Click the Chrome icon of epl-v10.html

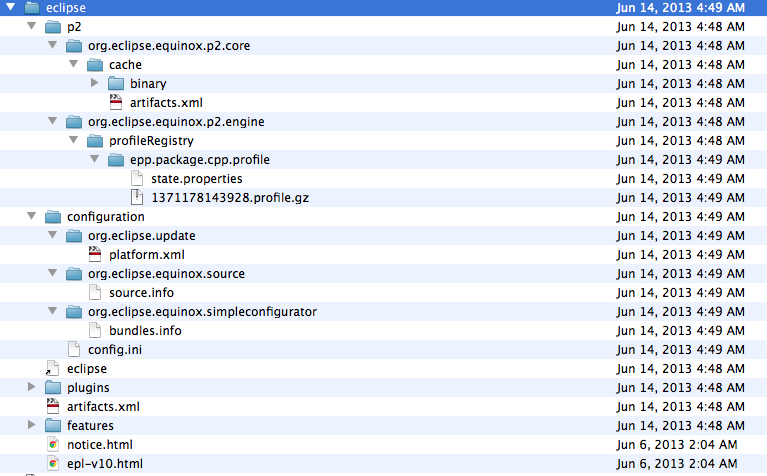(53, 463)
